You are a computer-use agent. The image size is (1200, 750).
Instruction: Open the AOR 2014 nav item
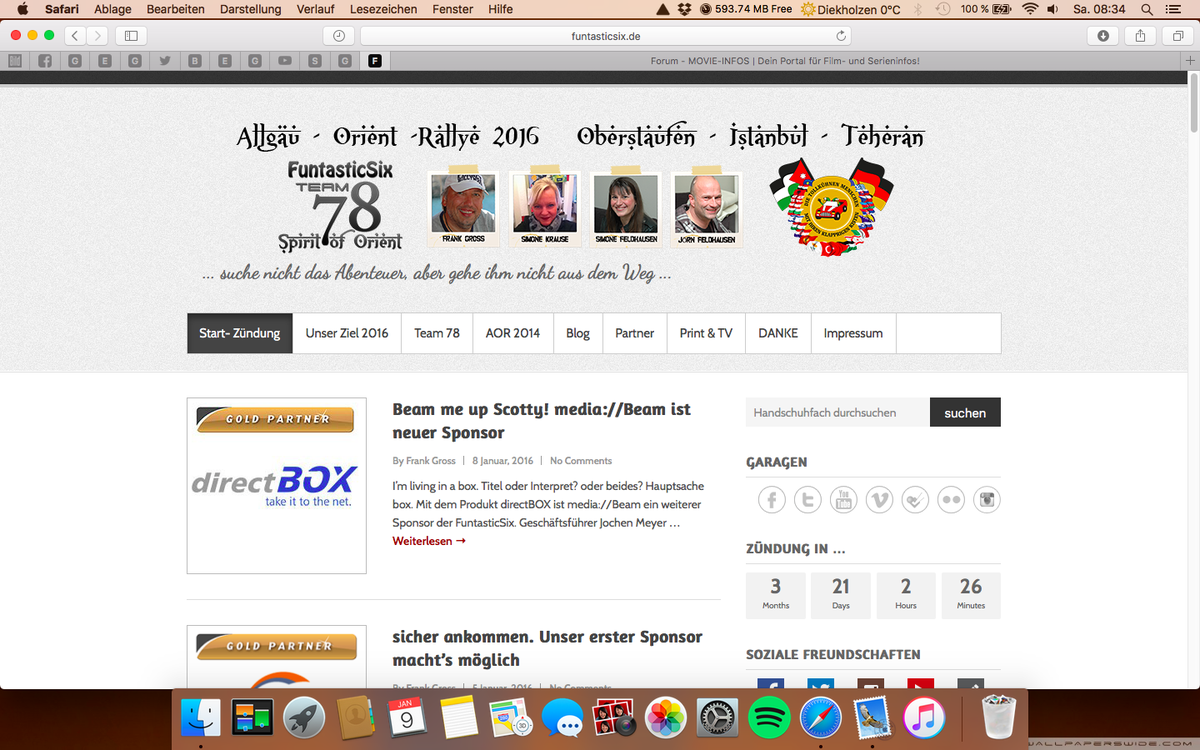[x=513, y=333]
